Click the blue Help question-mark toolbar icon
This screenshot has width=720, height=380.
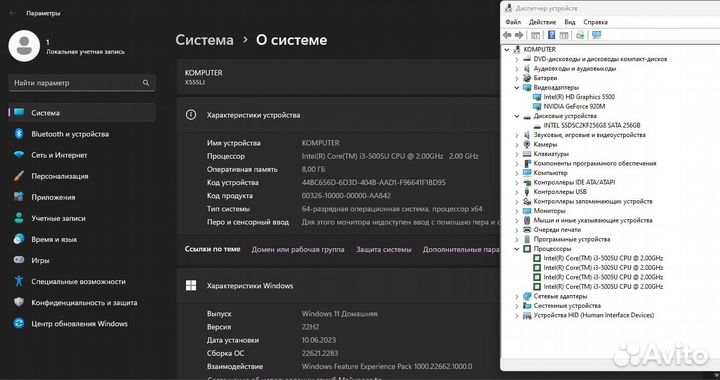coord(552,35)
